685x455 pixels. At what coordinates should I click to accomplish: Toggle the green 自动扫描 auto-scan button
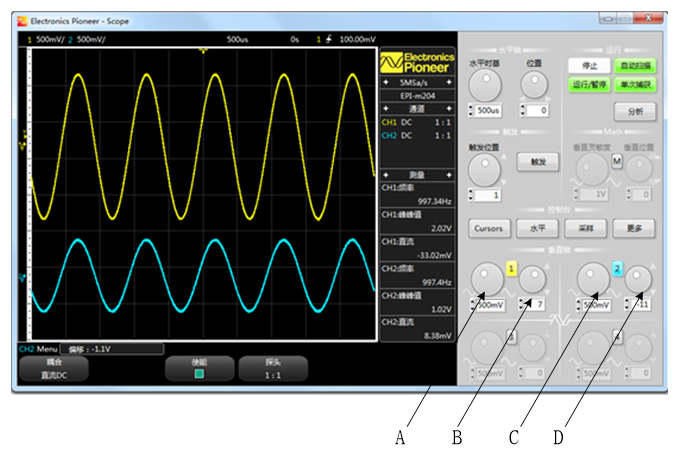coord(635,66)
